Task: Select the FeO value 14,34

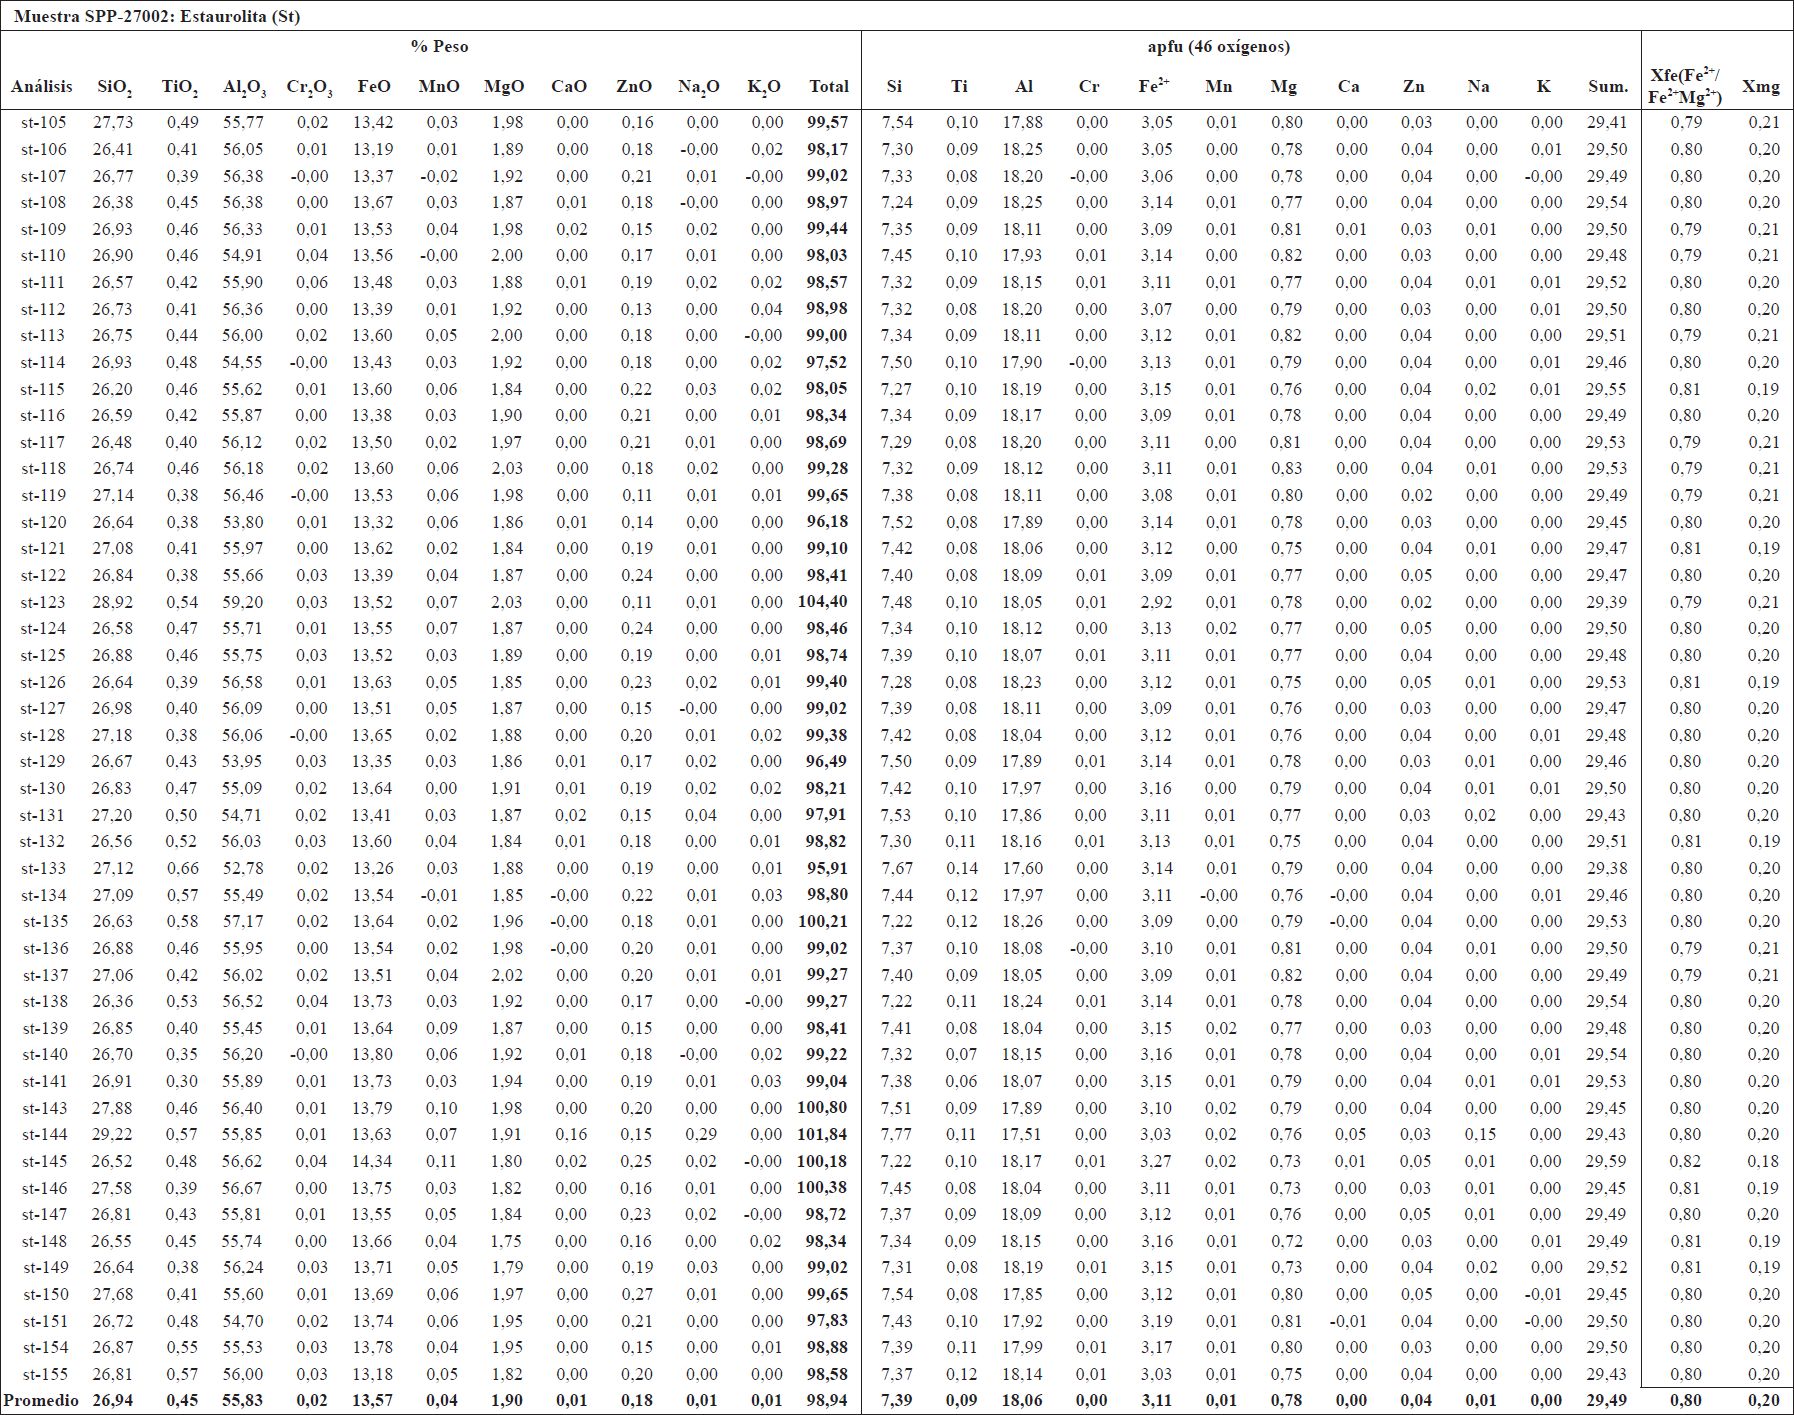Action: (372, 1161)
